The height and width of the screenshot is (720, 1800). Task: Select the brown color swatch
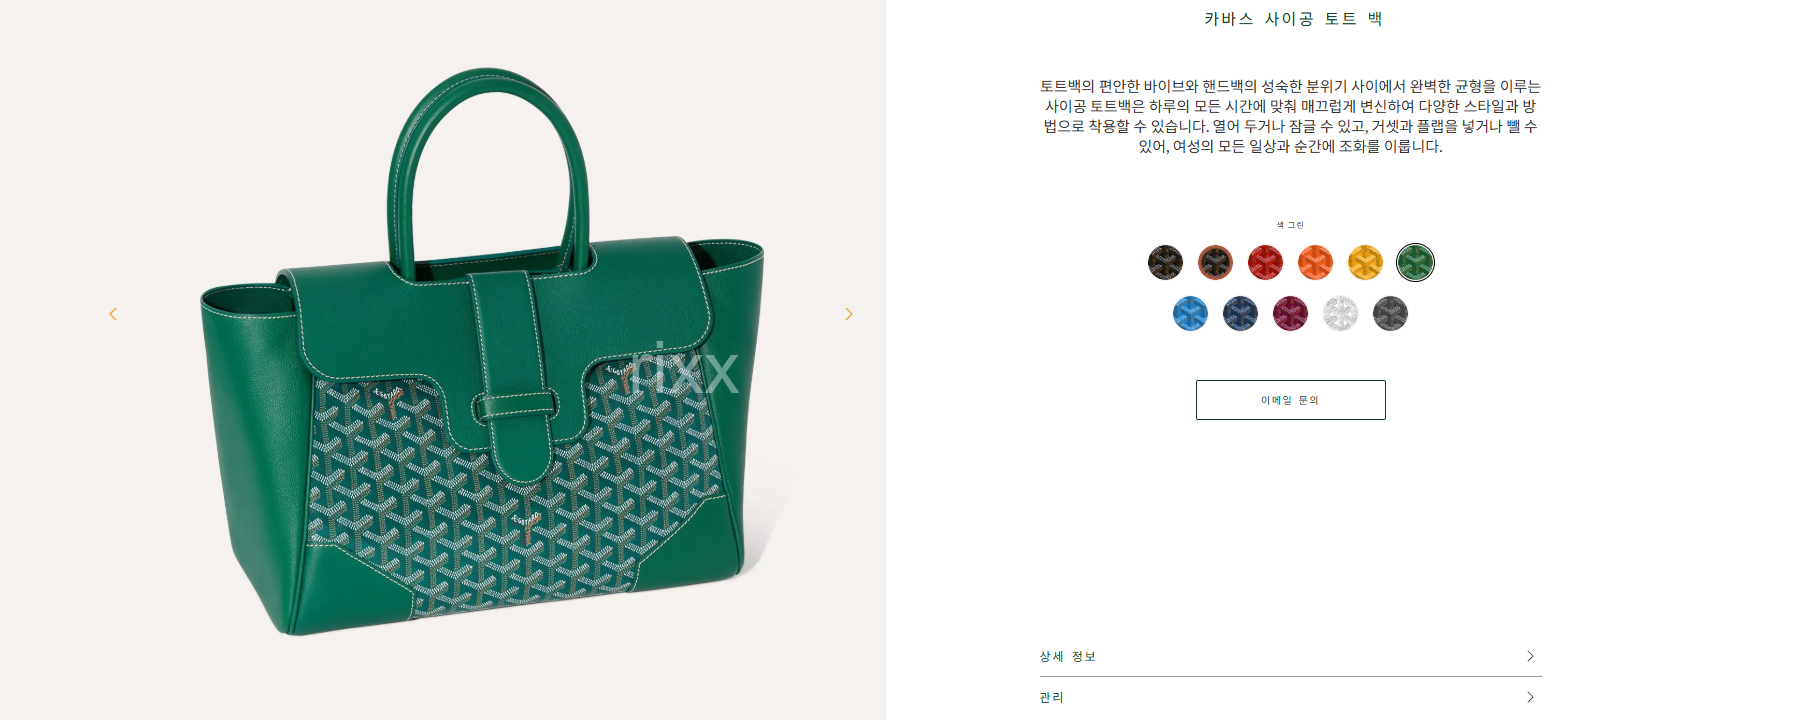click(x=1215, y=262)
